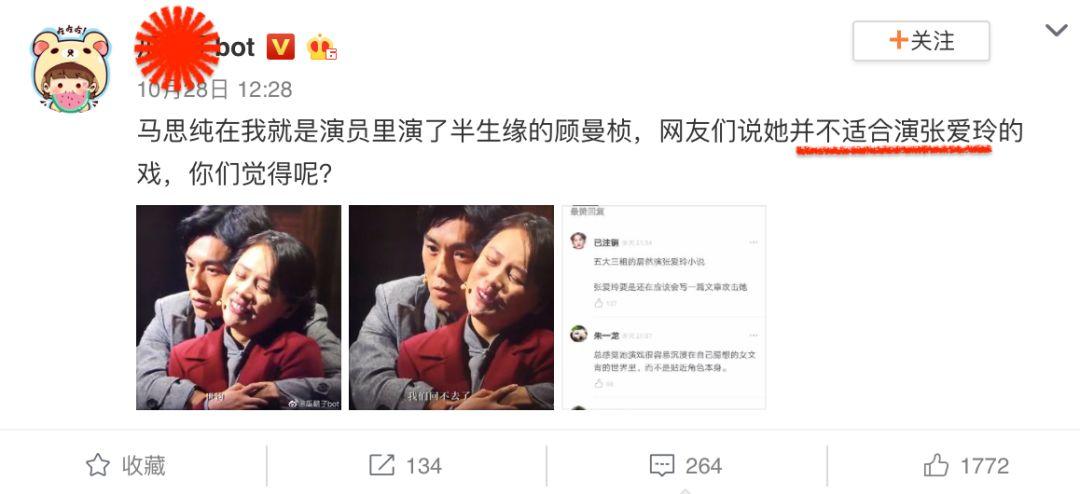Expand the 264 comments section
This screenshot has width=1080, height=494.
tap(686, 466)
